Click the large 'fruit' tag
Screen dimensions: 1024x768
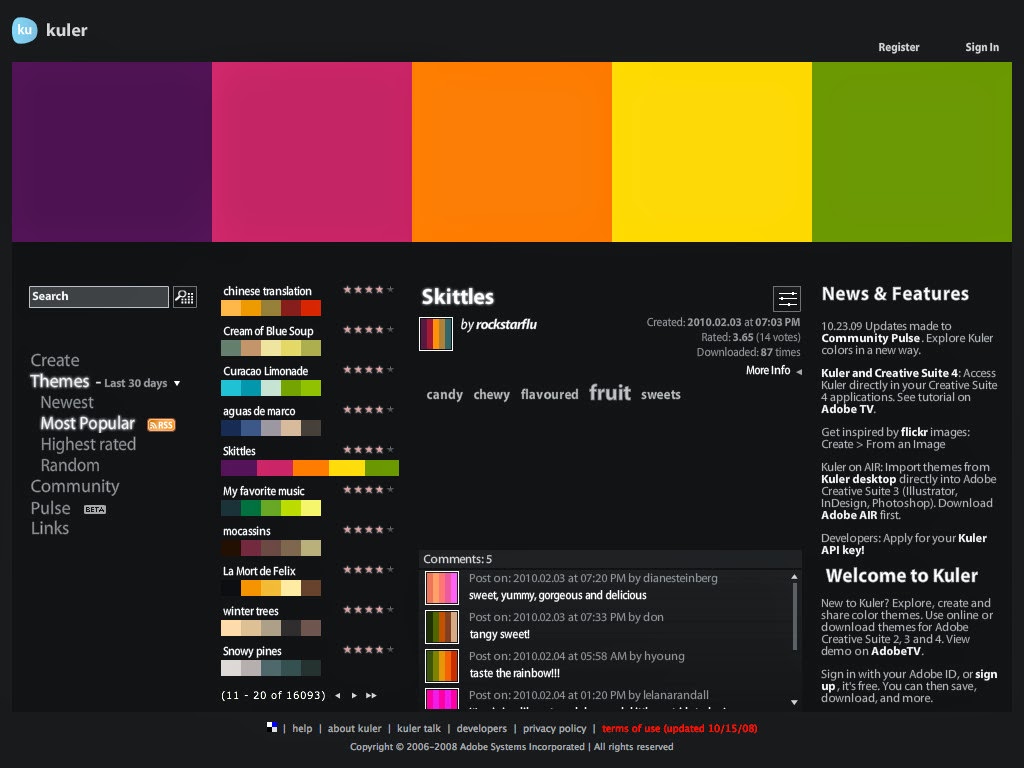pyautogui.click(x=609, y=392)
